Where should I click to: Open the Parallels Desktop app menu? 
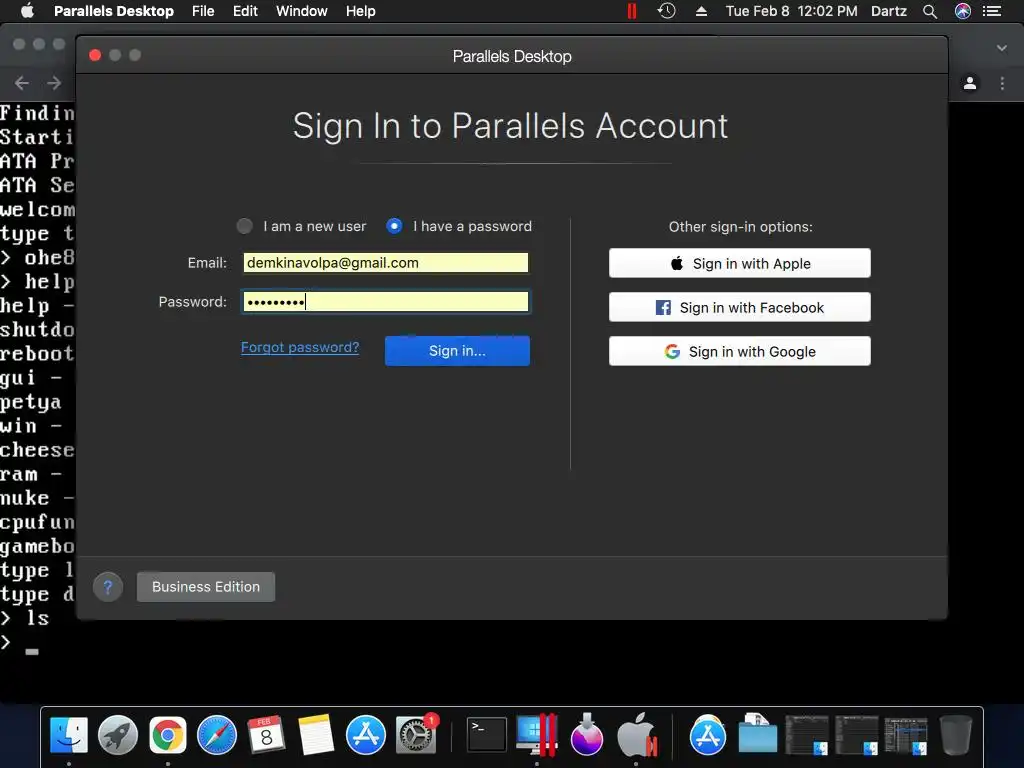[x=114, y=11]
